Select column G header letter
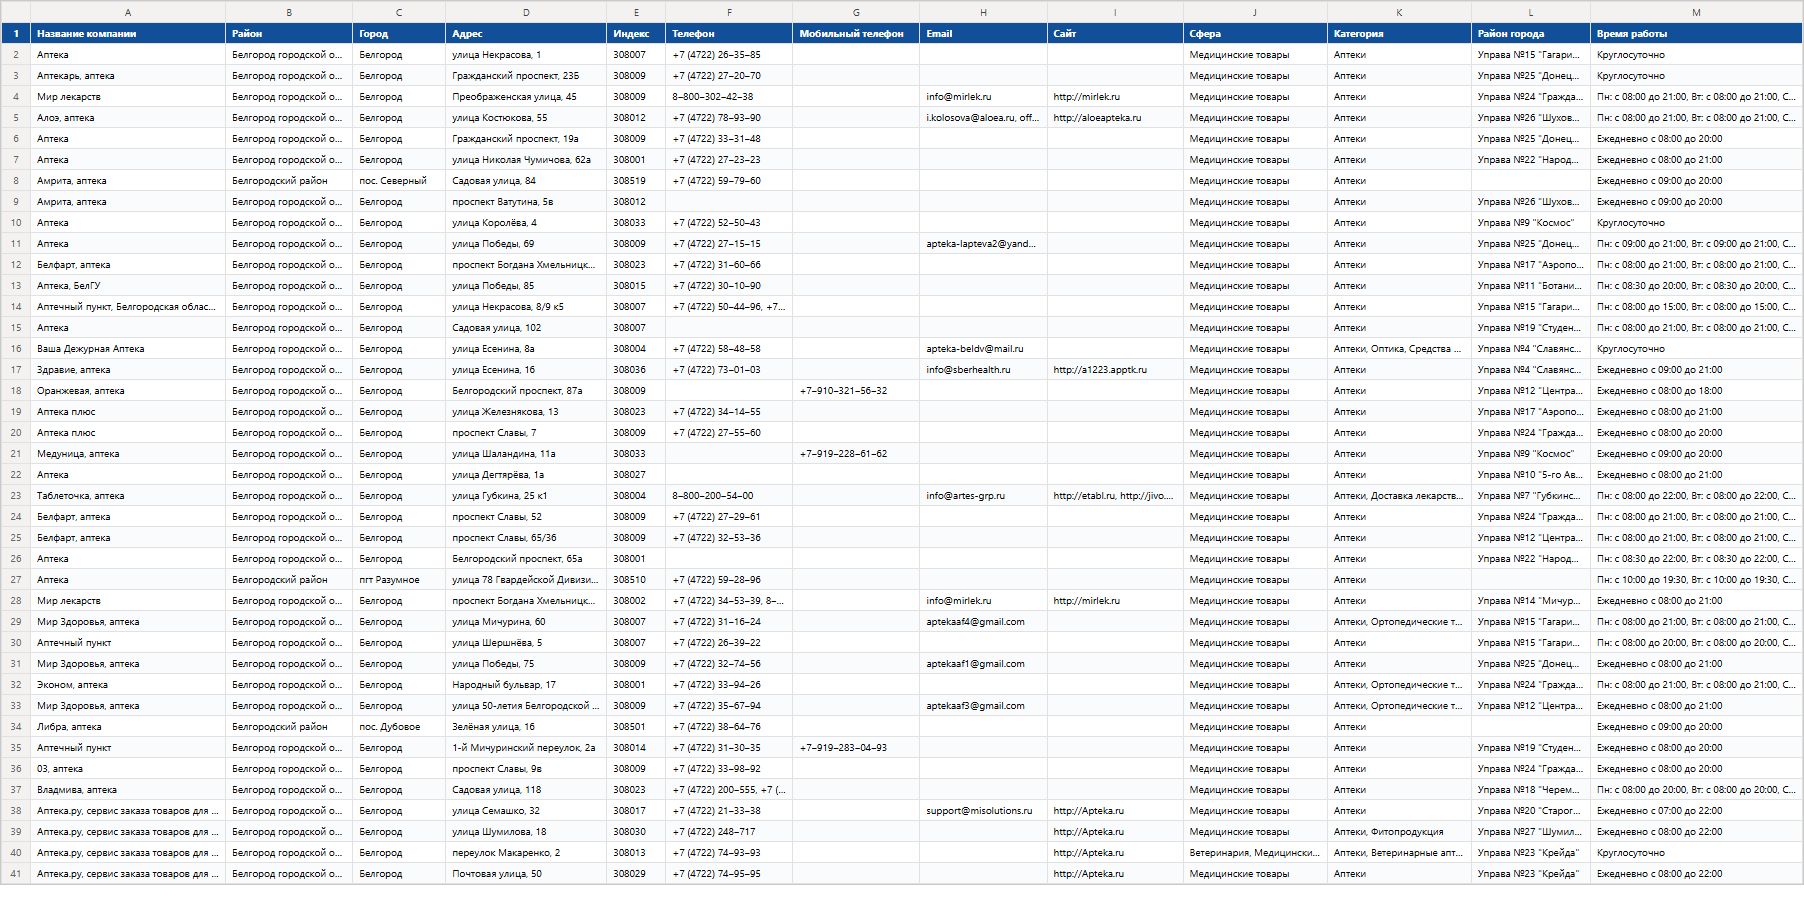1804x902 pixels. point(856,12)
